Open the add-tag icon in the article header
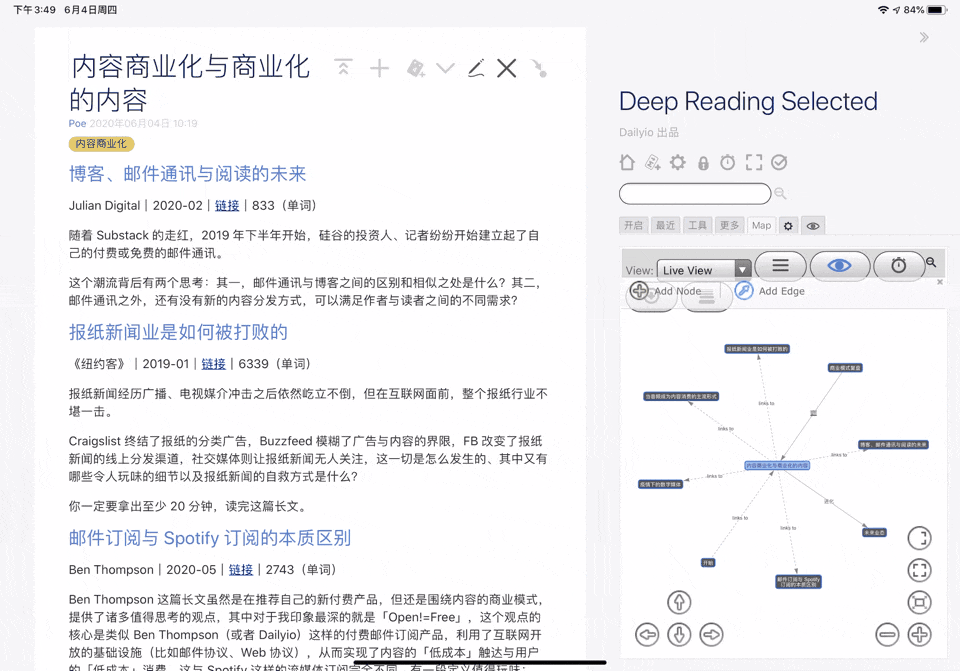 tap(416, 68)
